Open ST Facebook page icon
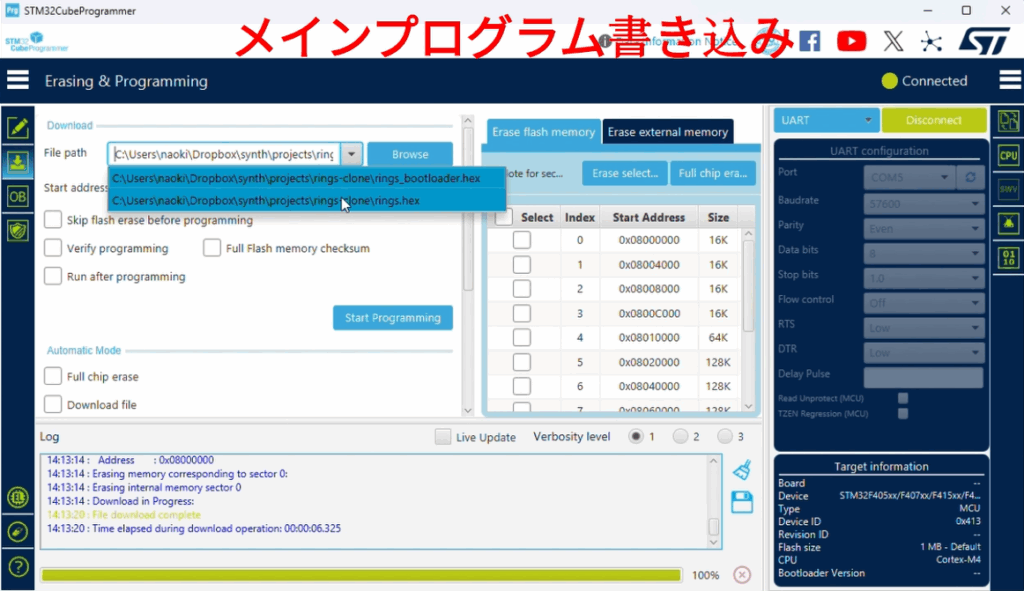This screenshot has width=1024, height=591. pyautogui.click(x=810, y=41)
